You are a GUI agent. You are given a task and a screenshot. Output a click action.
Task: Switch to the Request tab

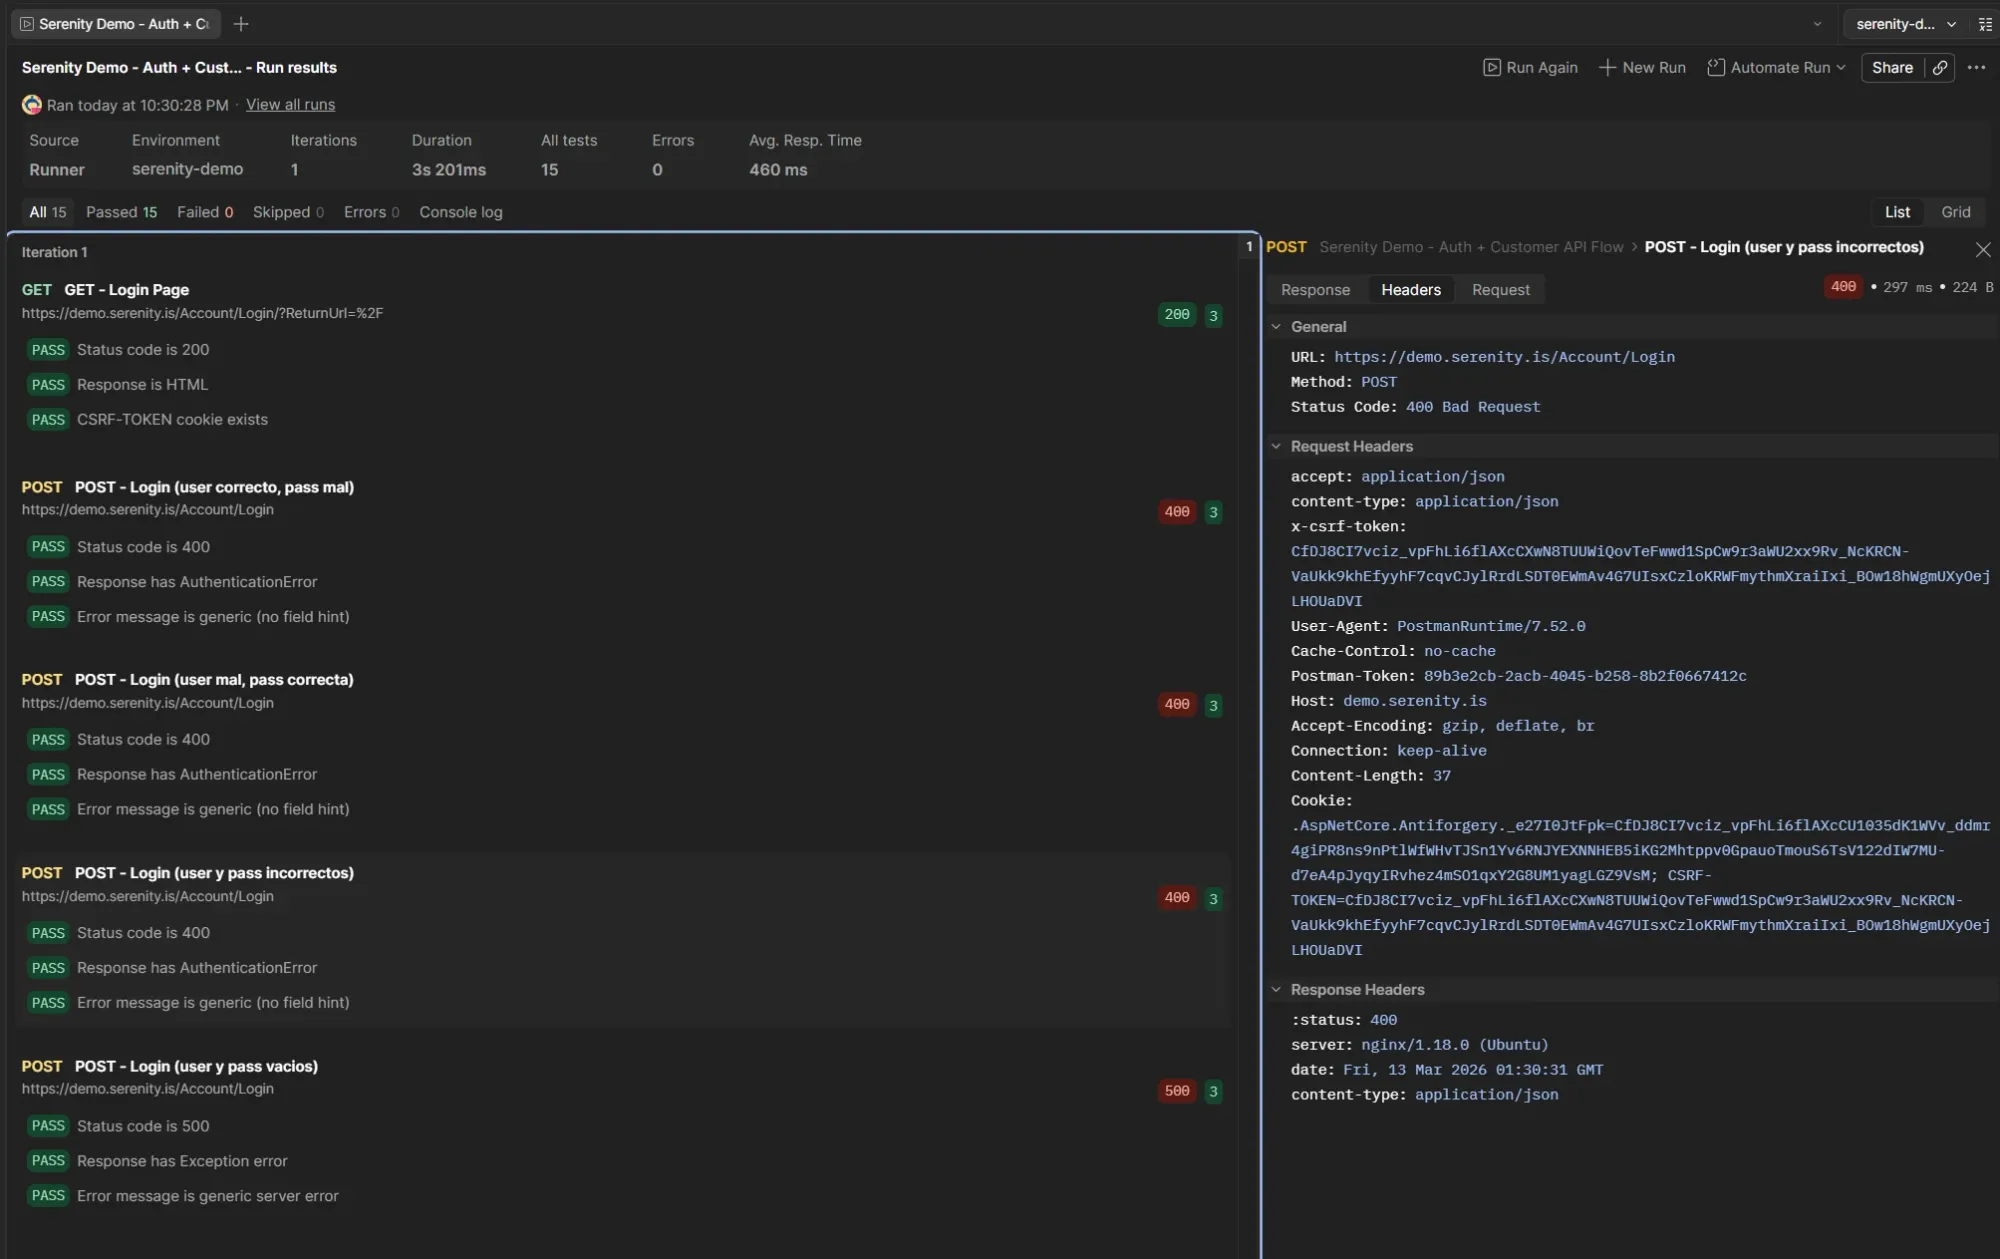(1499, 289)
